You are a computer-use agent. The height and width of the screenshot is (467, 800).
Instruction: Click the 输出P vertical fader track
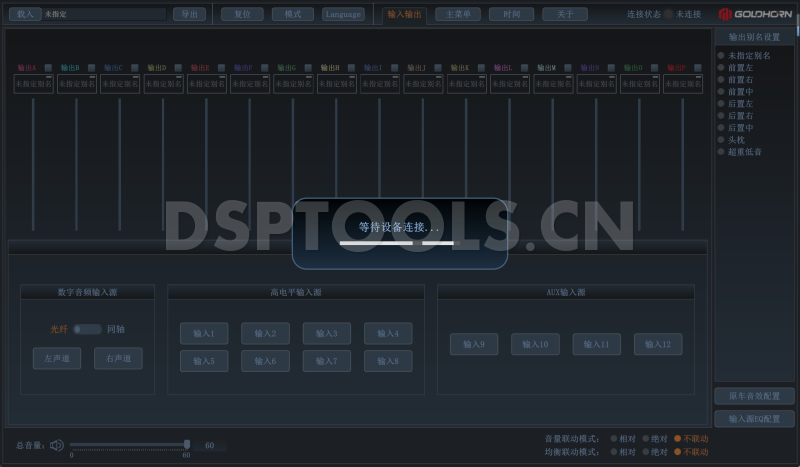tap(683, 164)
